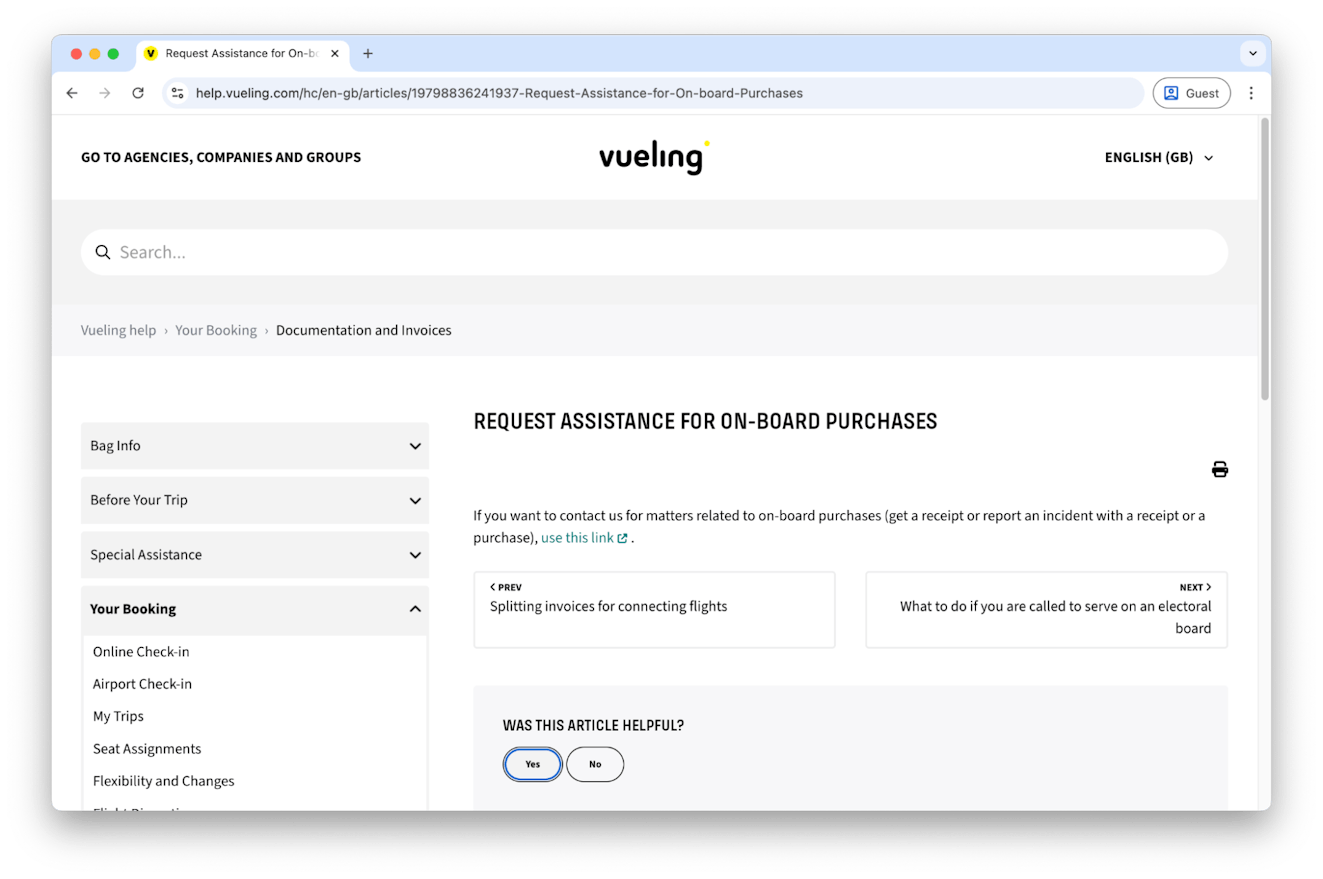This screenshot has width=1323, height=879.
Task: Open a new browser tab
Action: [x=368, y=54]
